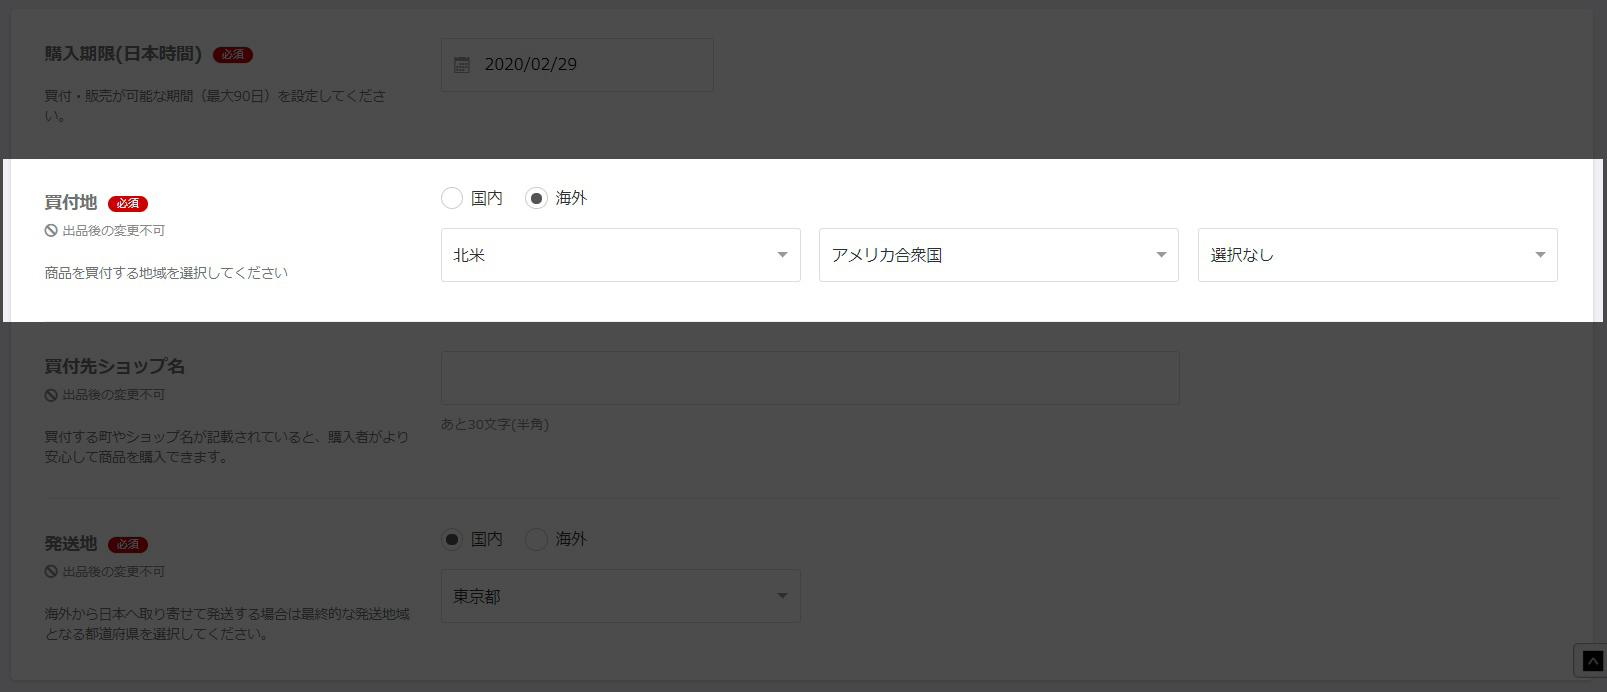Open the 北米 region dropdown

[620, 255]
